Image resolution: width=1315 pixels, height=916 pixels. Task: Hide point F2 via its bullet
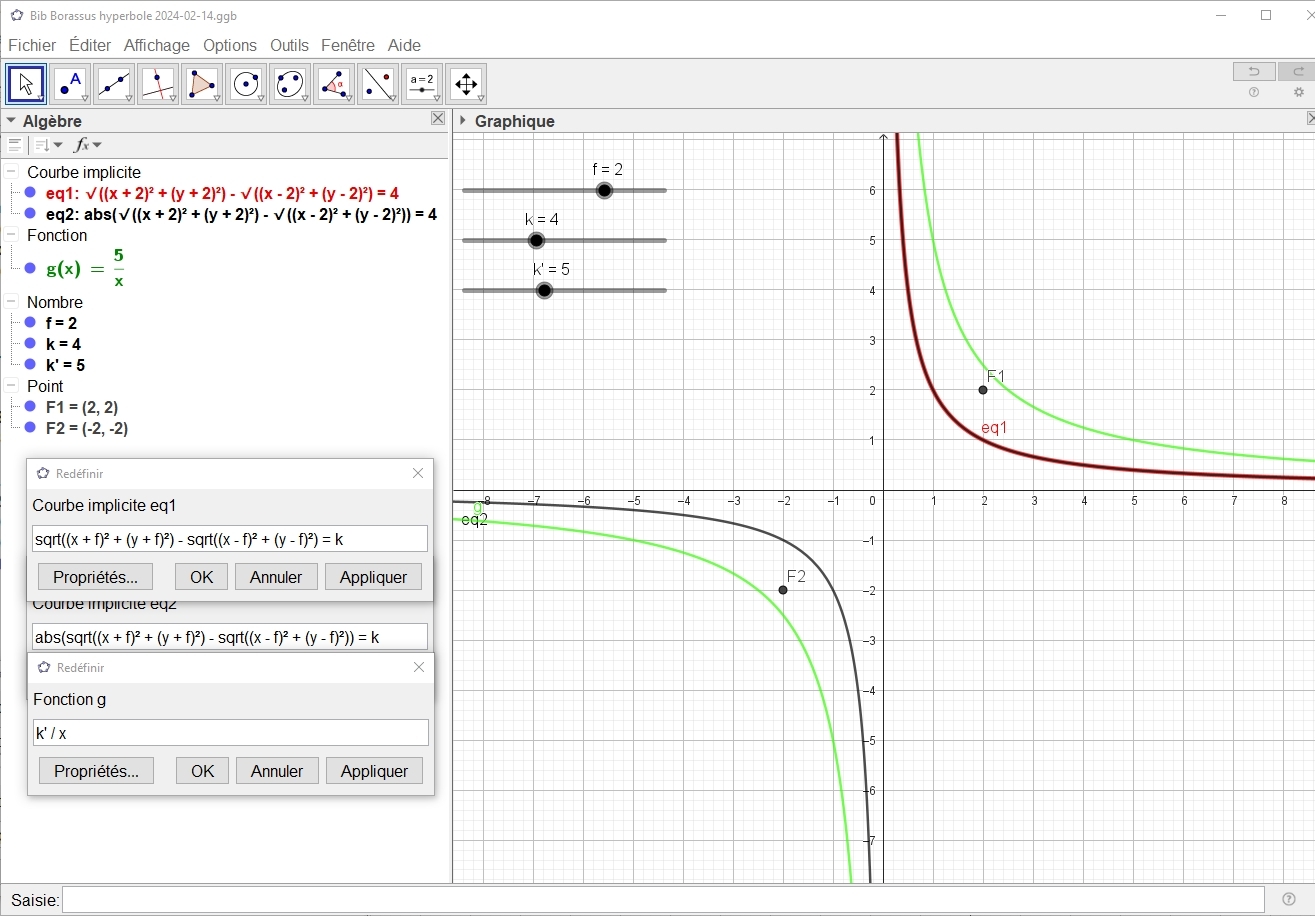(x=30, y=428)
